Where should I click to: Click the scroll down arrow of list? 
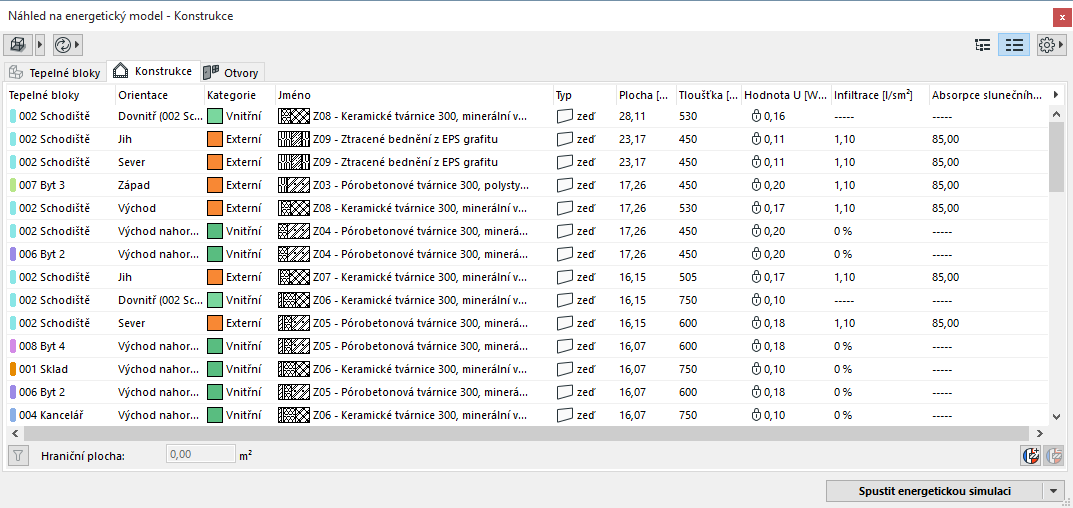[x=1056, y=416]
